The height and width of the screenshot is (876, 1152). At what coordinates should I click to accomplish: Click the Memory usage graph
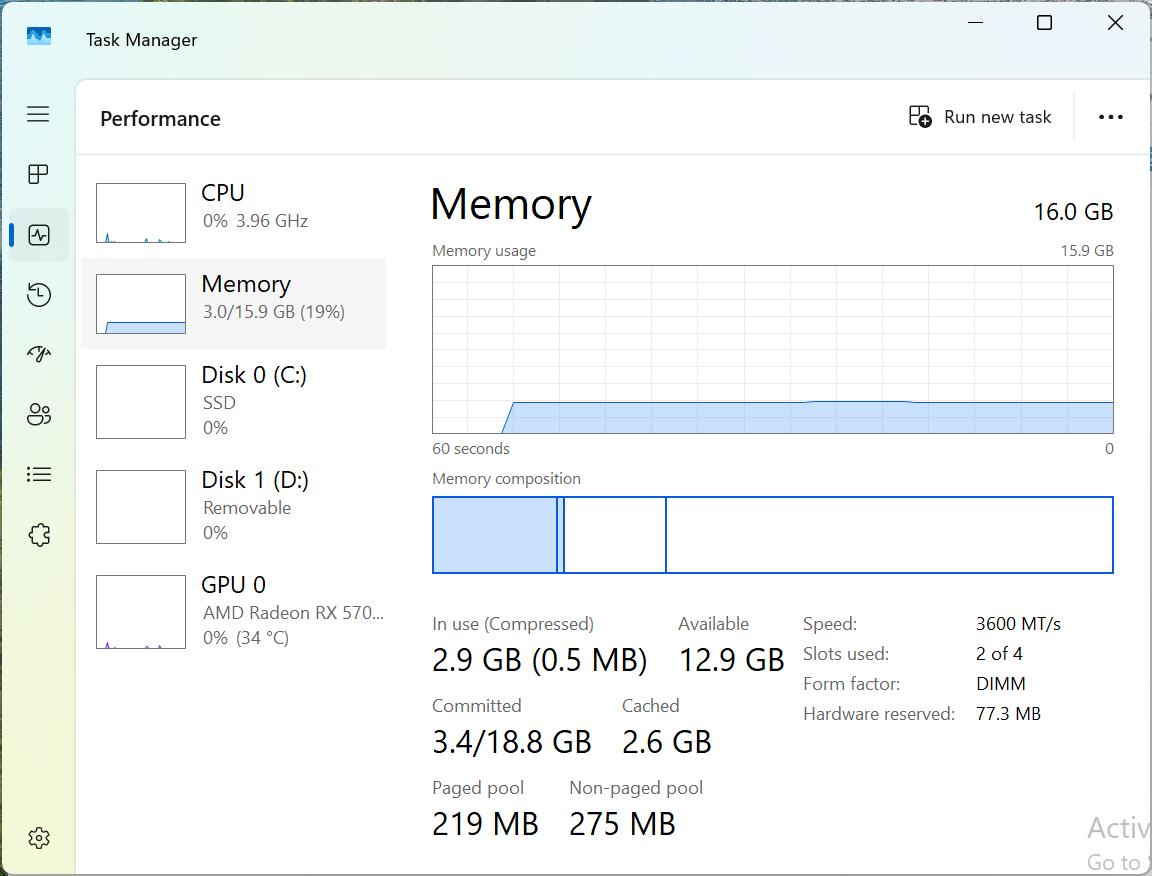coord(773,349)
